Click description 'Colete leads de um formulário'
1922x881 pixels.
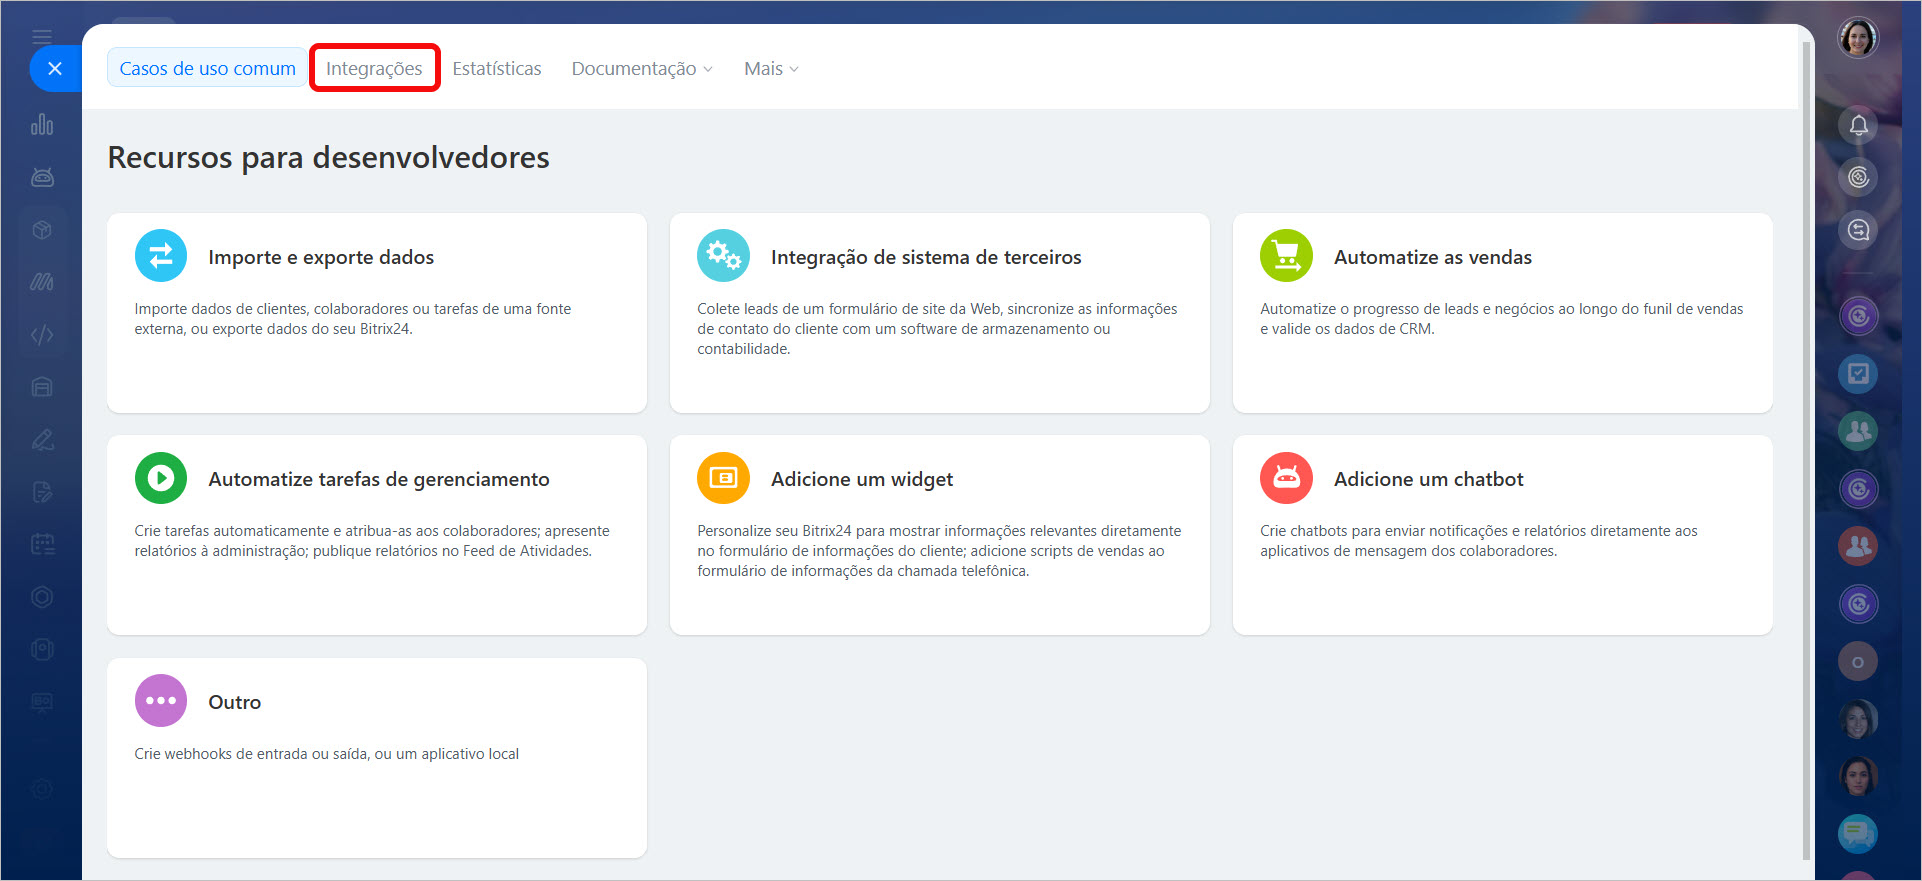tap(937, 329)
